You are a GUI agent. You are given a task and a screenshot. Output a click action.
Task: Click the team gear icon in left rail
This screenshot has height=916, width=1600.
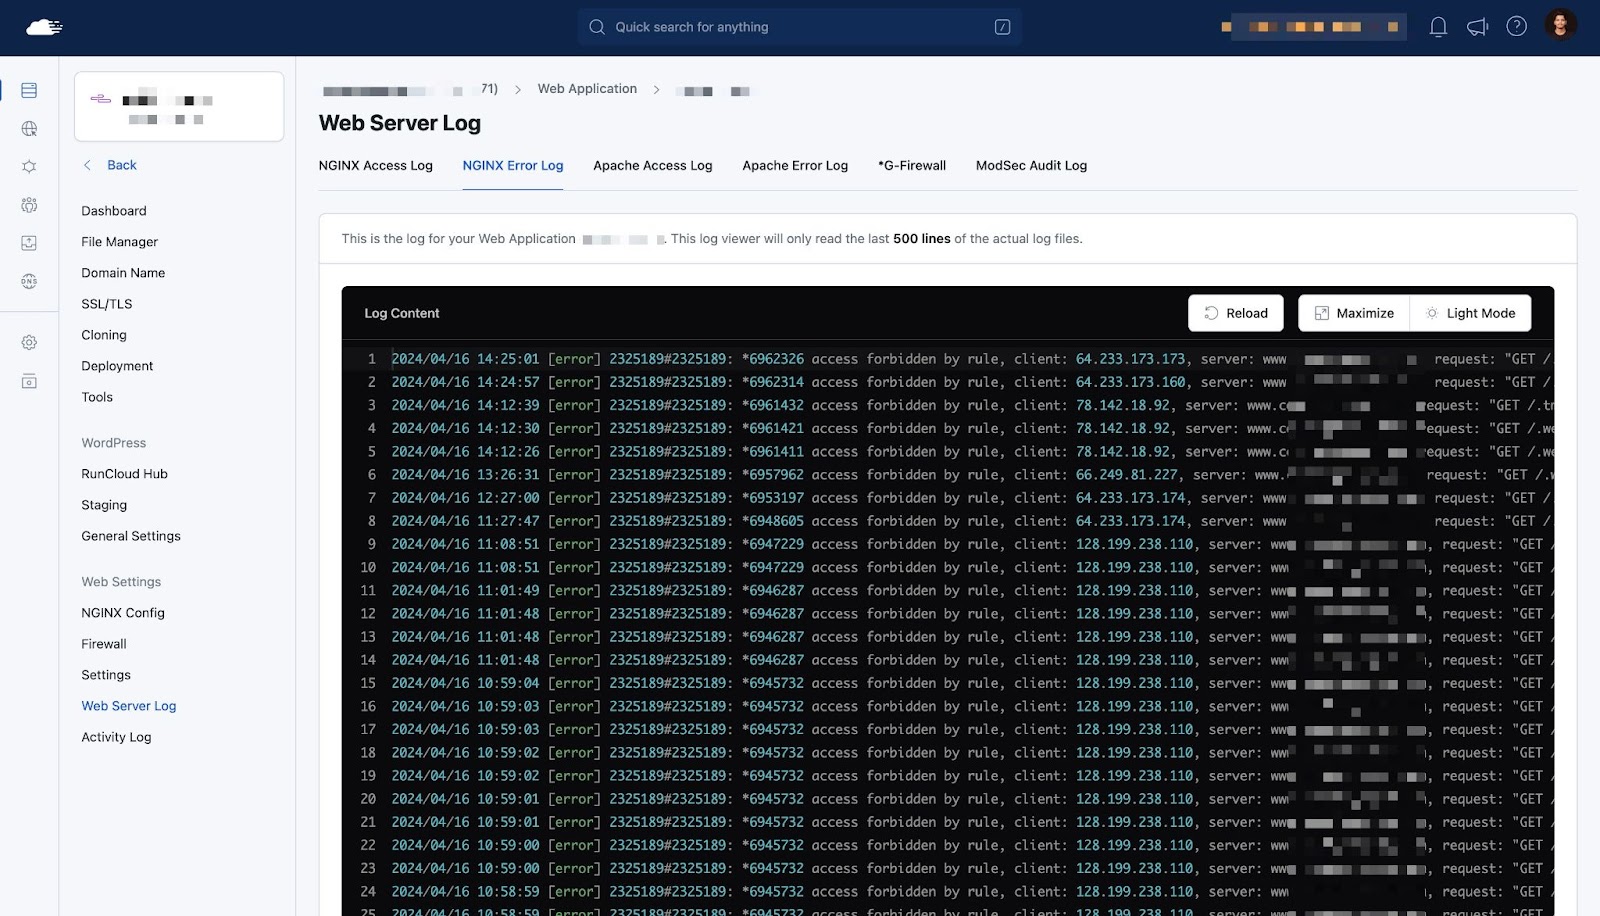tap(29, 205)
